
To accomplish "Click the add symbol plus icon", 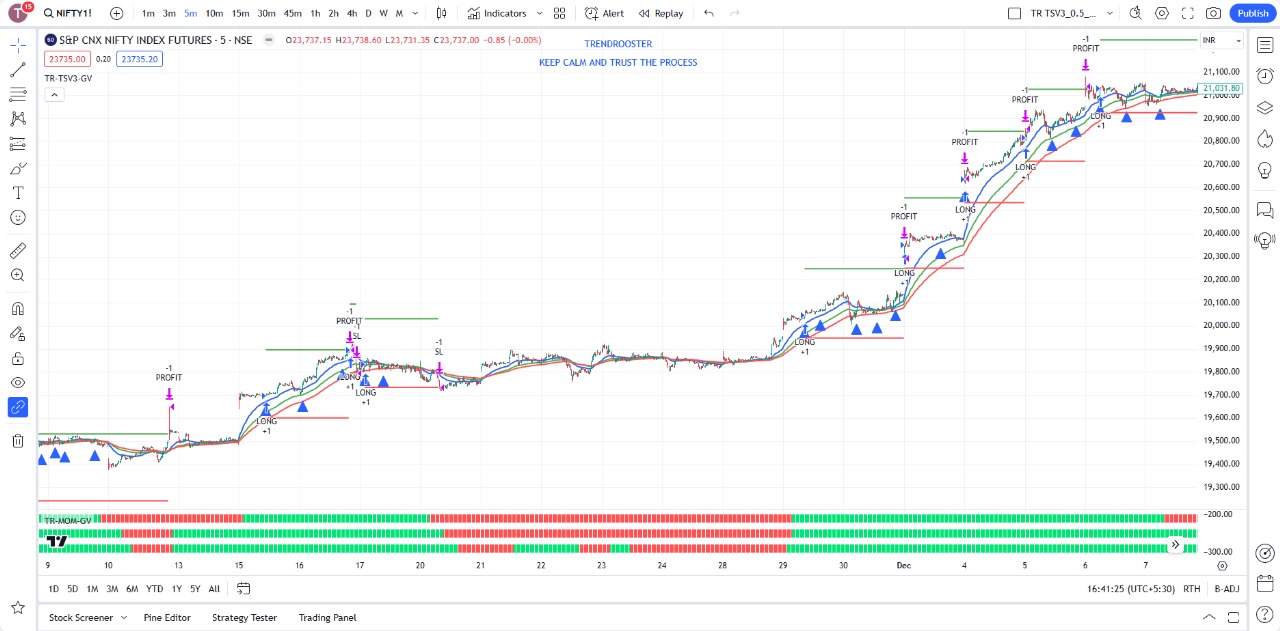I will coord(117,13).
